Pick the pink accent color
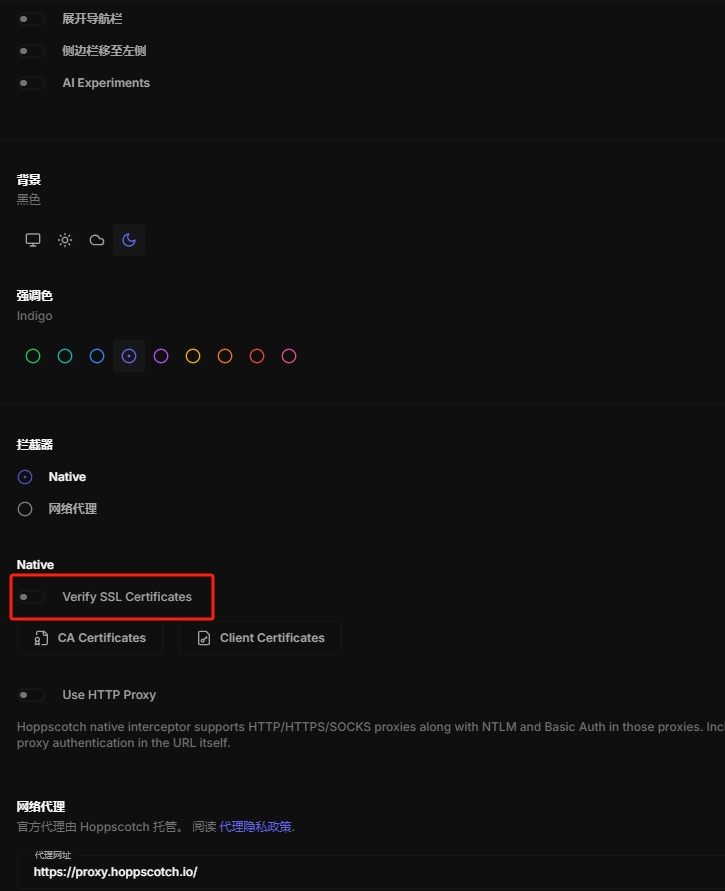Viewport: 725px width, 891px height. (x=289, y=356)
